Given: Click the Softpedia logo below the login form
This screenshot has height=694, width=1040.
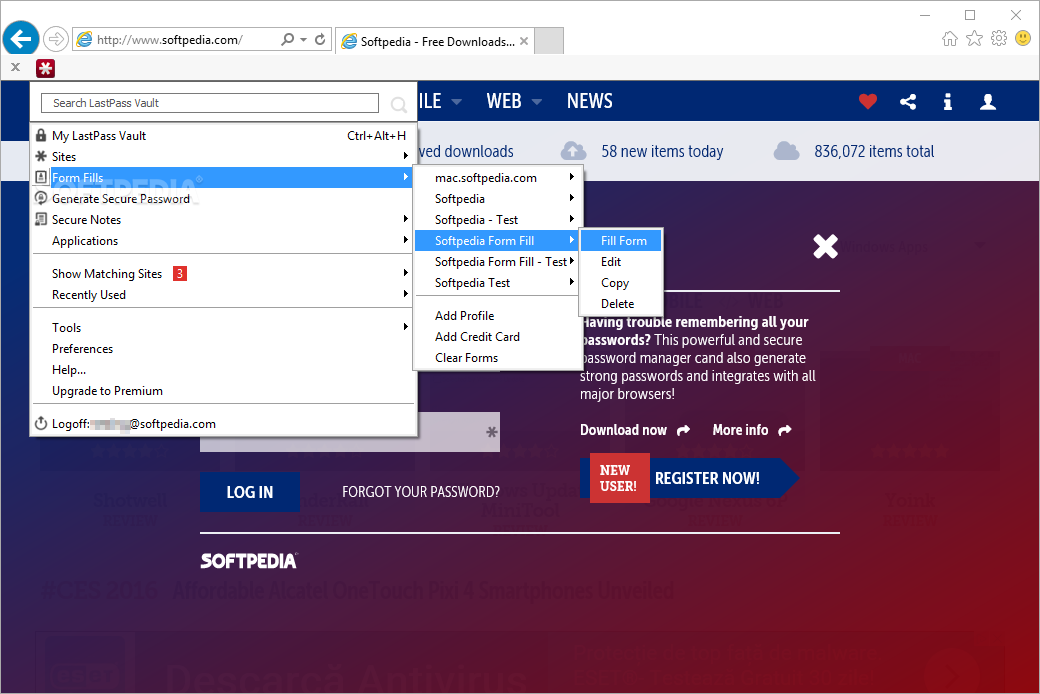Looking at the screenshot, I should [x=249, y=561].
